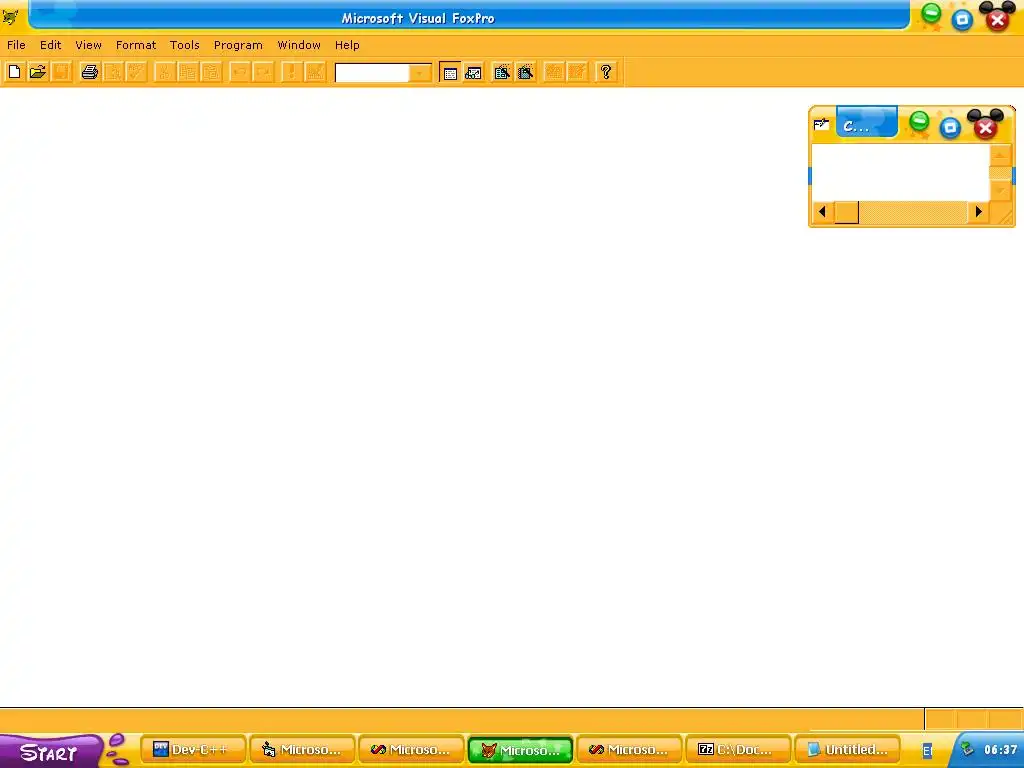Open the Data Session window icon
Screen dimensions: 1024x768
[473, 72]
